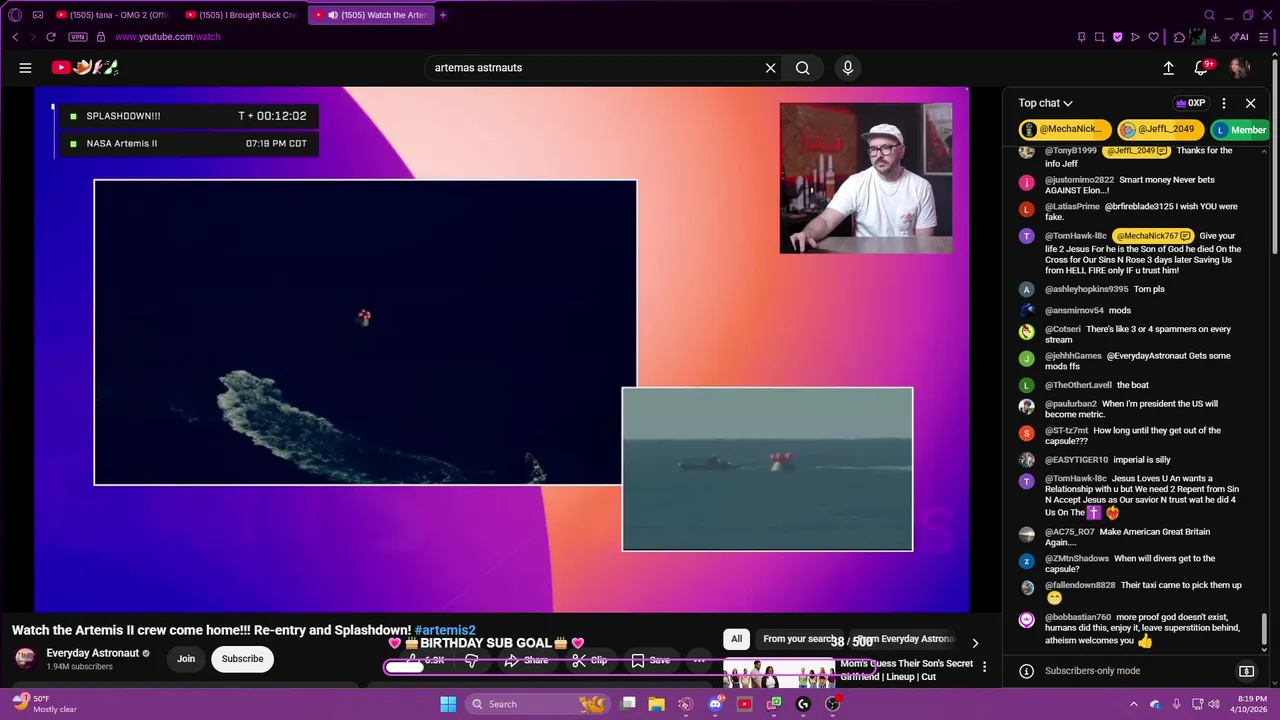The image size is (1280, 720).
Task: Take a snapshot with the capture icon
Action: coord(1099,37)
